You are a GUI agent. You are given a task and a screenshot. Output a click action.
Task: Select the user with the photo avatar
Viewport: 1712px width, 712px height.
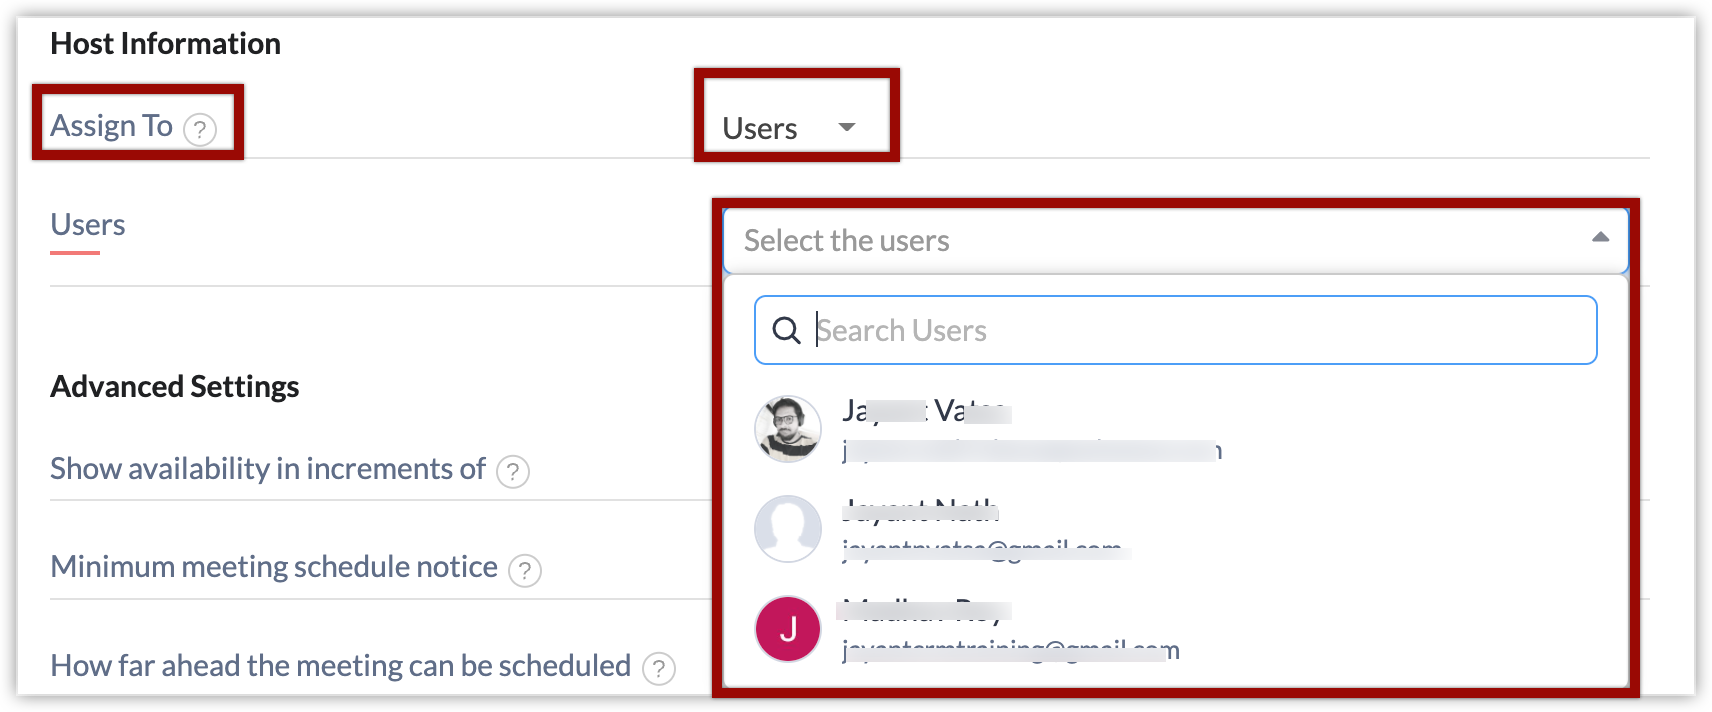pos(788,429)
